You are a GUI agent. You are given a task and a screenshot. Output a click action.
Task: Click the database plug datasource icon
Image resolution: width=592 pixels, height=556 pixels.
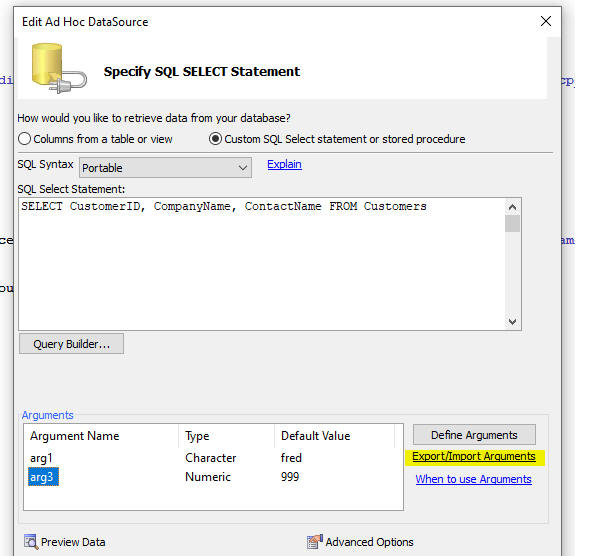[59, 68]
